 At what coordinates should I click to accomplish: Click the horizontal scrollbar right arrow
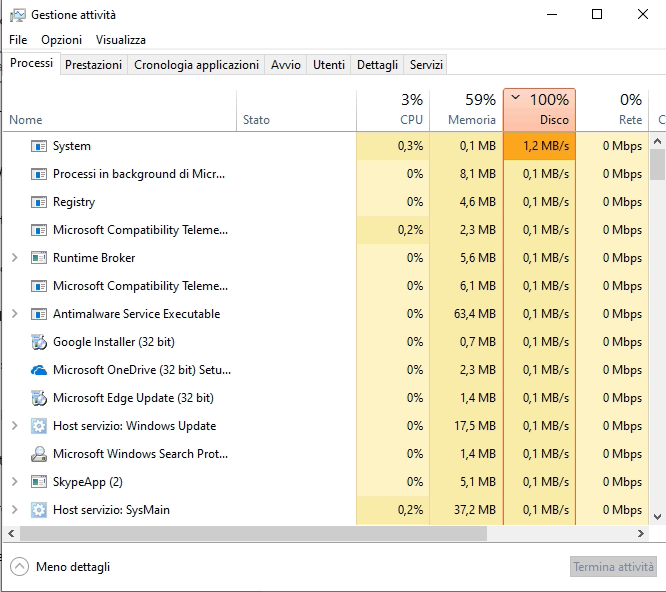pyautogui.click(x=641, y=534)
